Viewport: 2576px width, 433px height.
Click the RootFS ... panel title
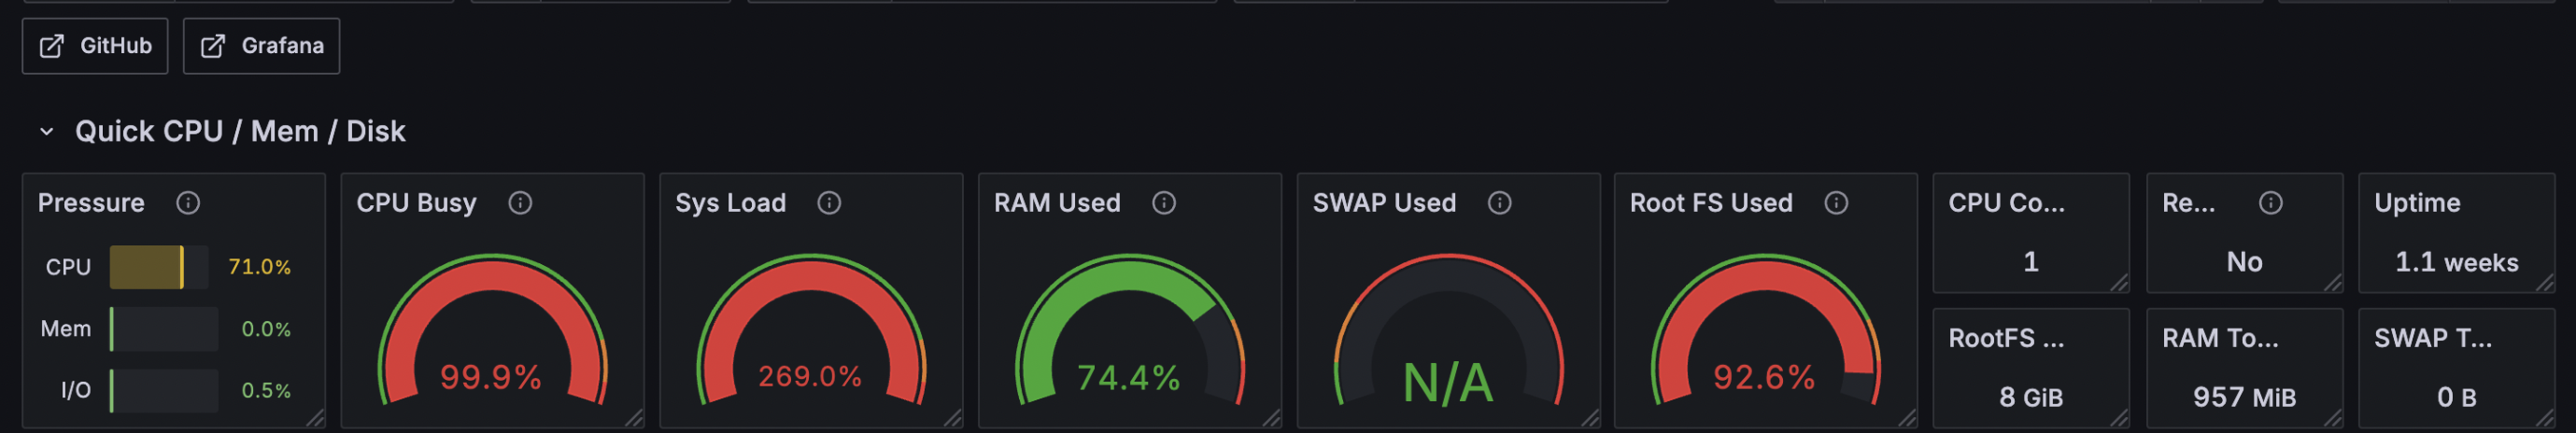(x=2006, y=338)
